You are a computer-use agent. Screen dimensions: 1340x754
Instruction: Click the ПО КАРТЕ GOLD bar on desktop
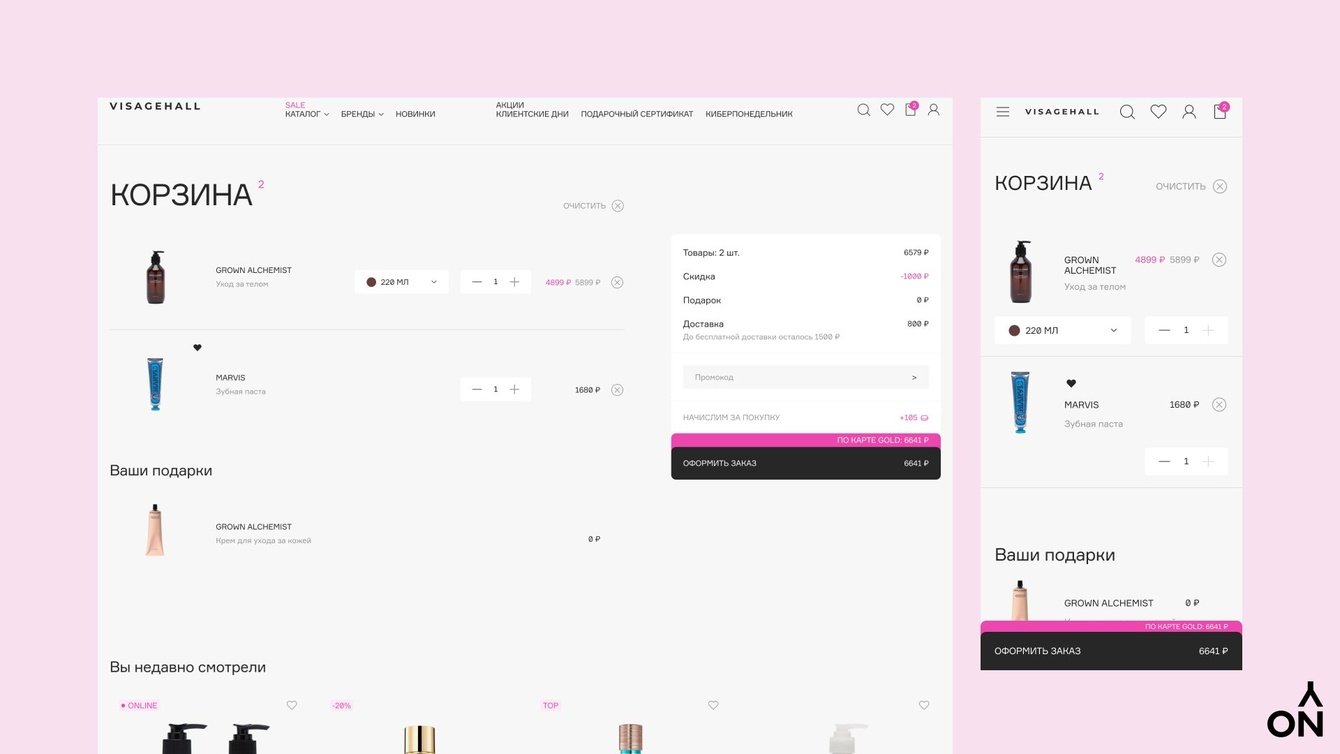pos(806,440)
